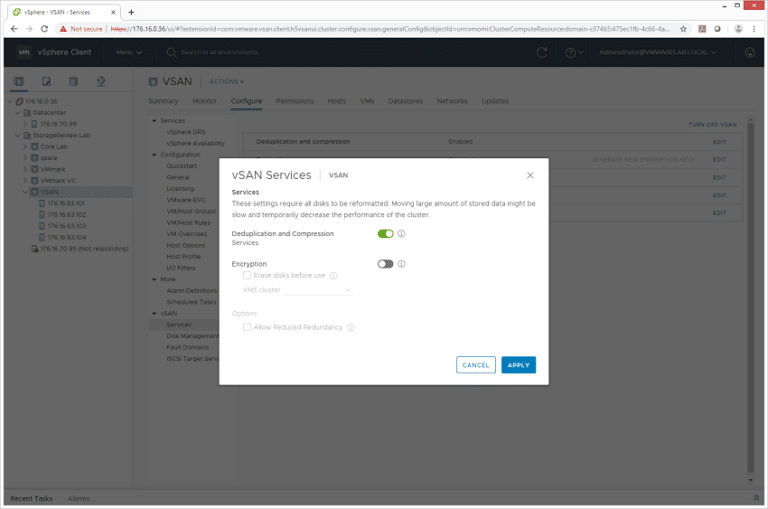Open the Help question-mark menu
Screen dimensions: 768x509
click(574, 52)
